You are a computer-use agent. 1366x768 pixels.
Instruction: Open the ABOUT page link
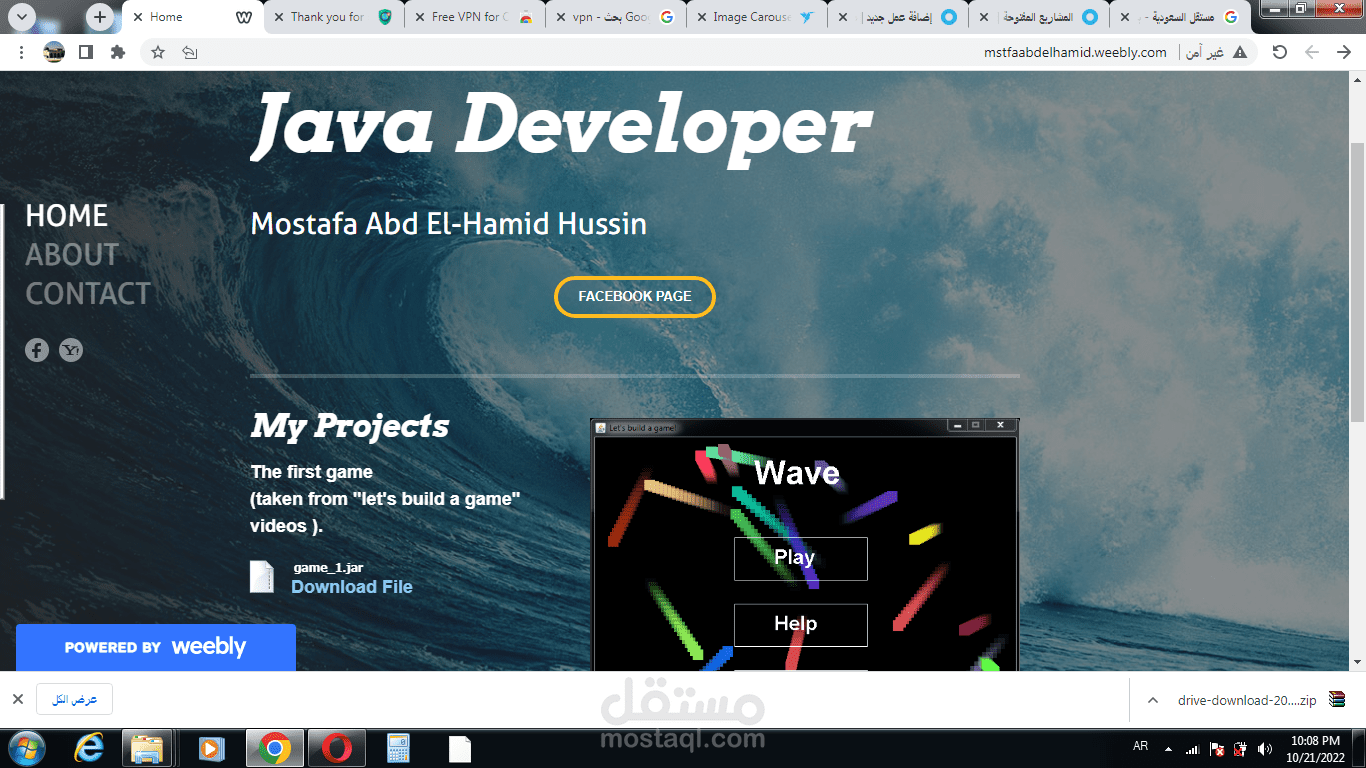pos(72,255)
